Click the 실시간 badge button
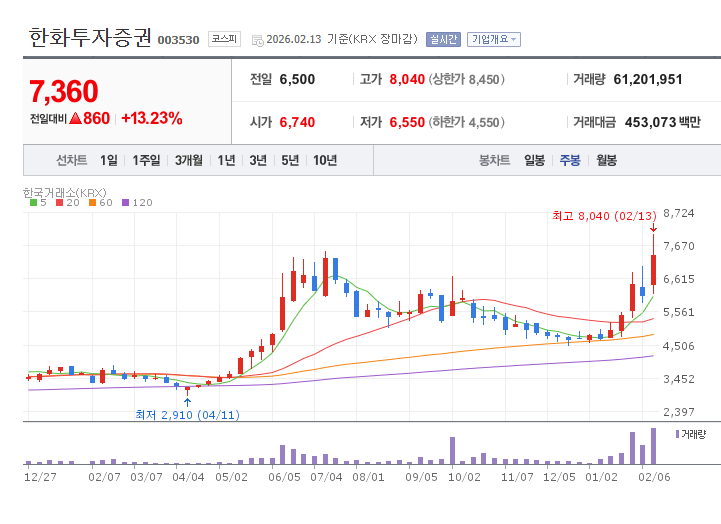721x524 pixels. (443, 40)
